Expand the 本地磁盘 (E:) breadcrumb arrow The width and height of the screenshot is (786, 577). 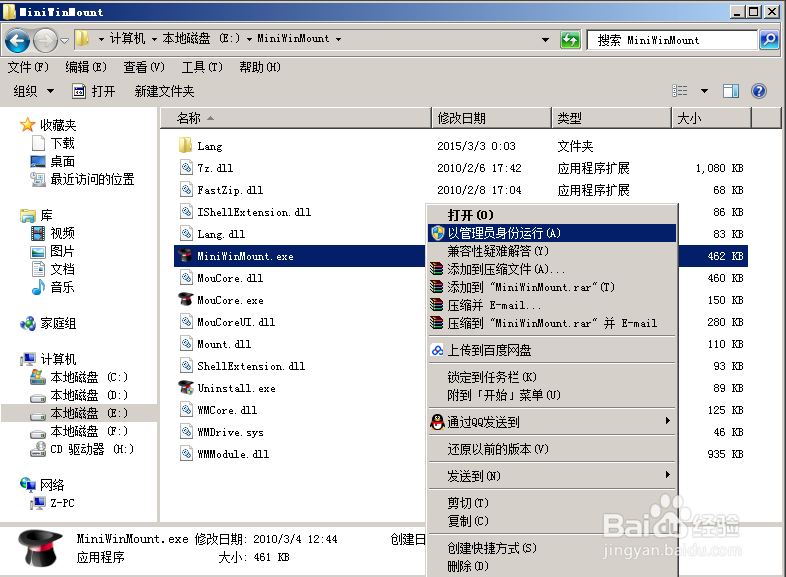pyautogui.click(x=249, y=39)
